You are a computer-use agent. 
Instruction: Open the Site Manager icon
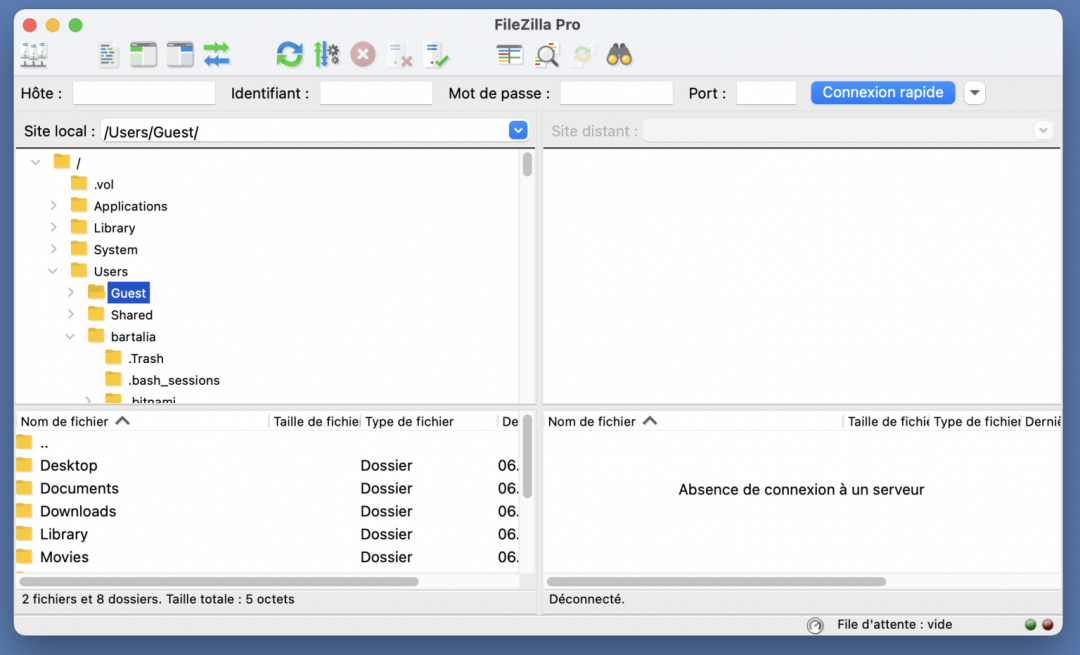33,54
